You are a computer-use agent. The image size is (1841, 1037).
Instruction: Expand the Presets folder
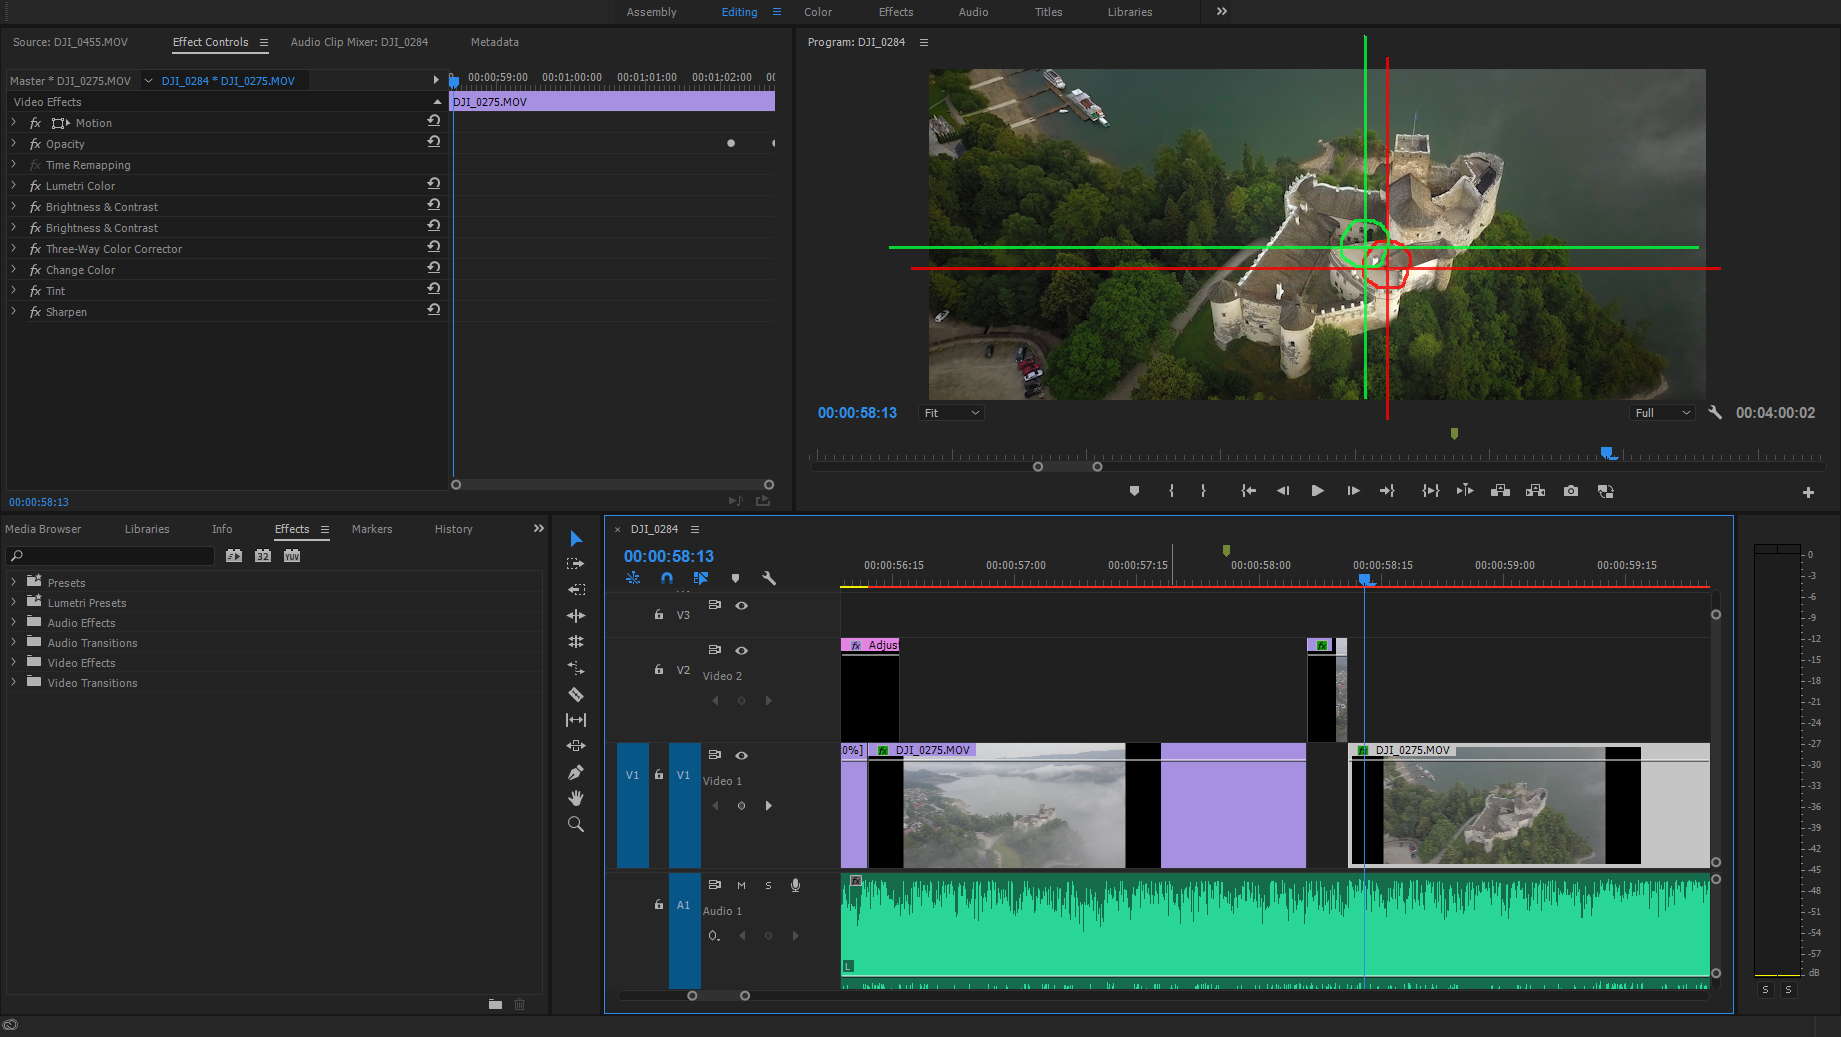tap(13, 582)
